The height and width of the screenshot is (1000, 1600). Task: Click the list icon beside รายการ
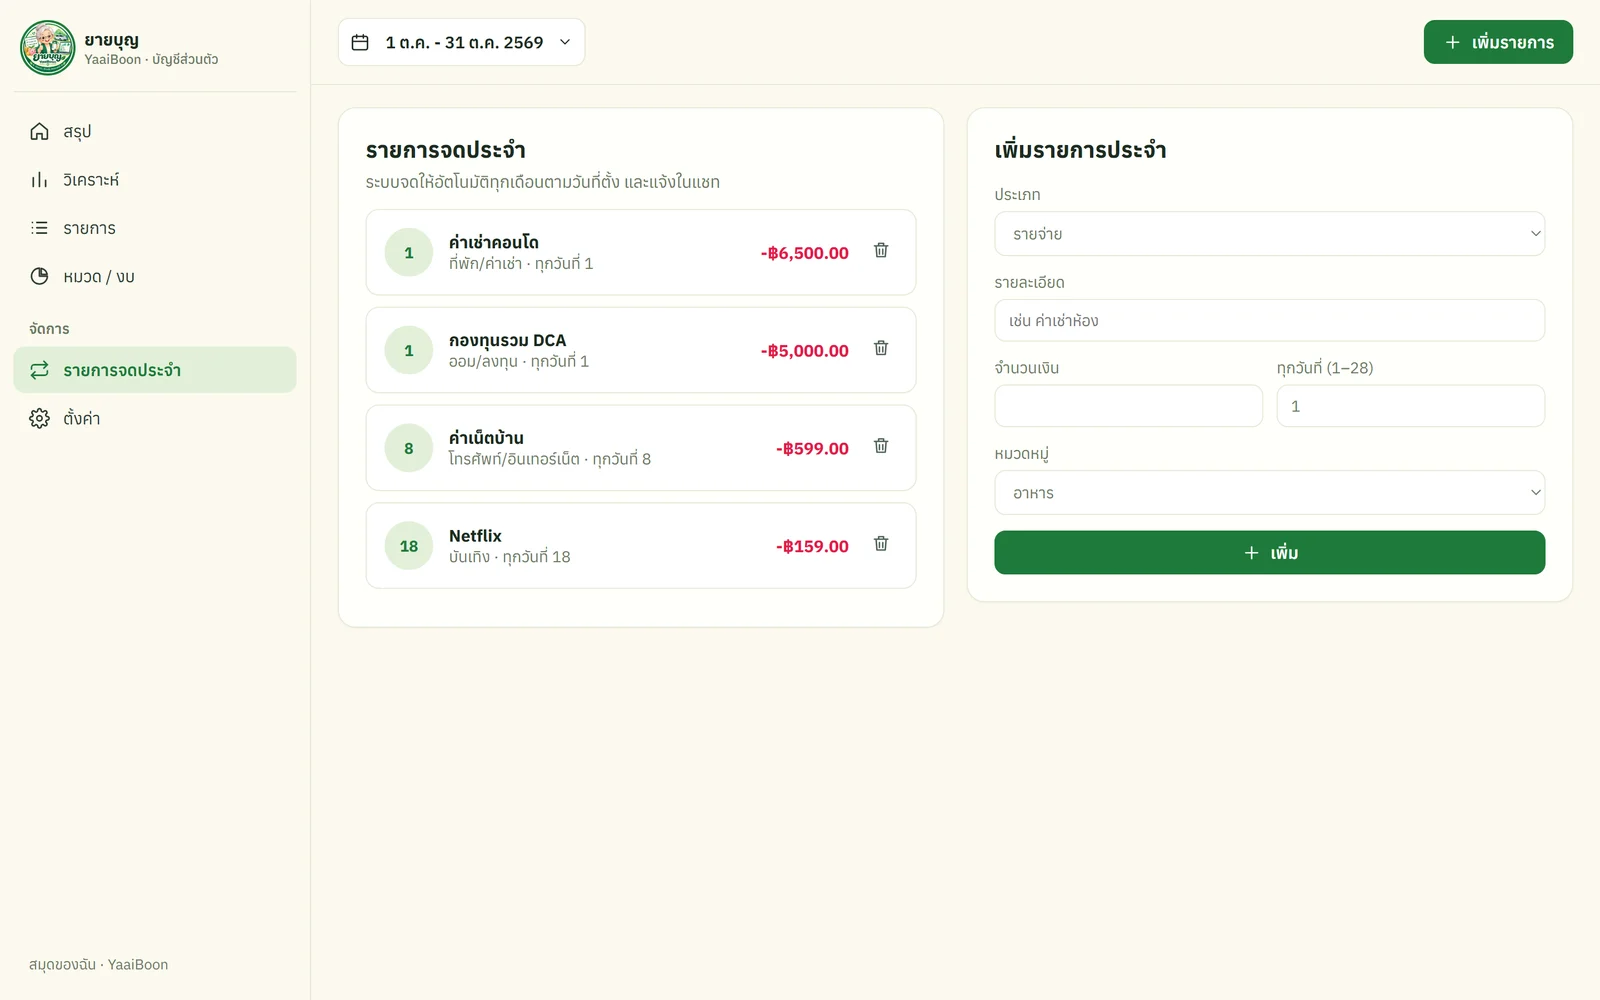pos(39,228)
